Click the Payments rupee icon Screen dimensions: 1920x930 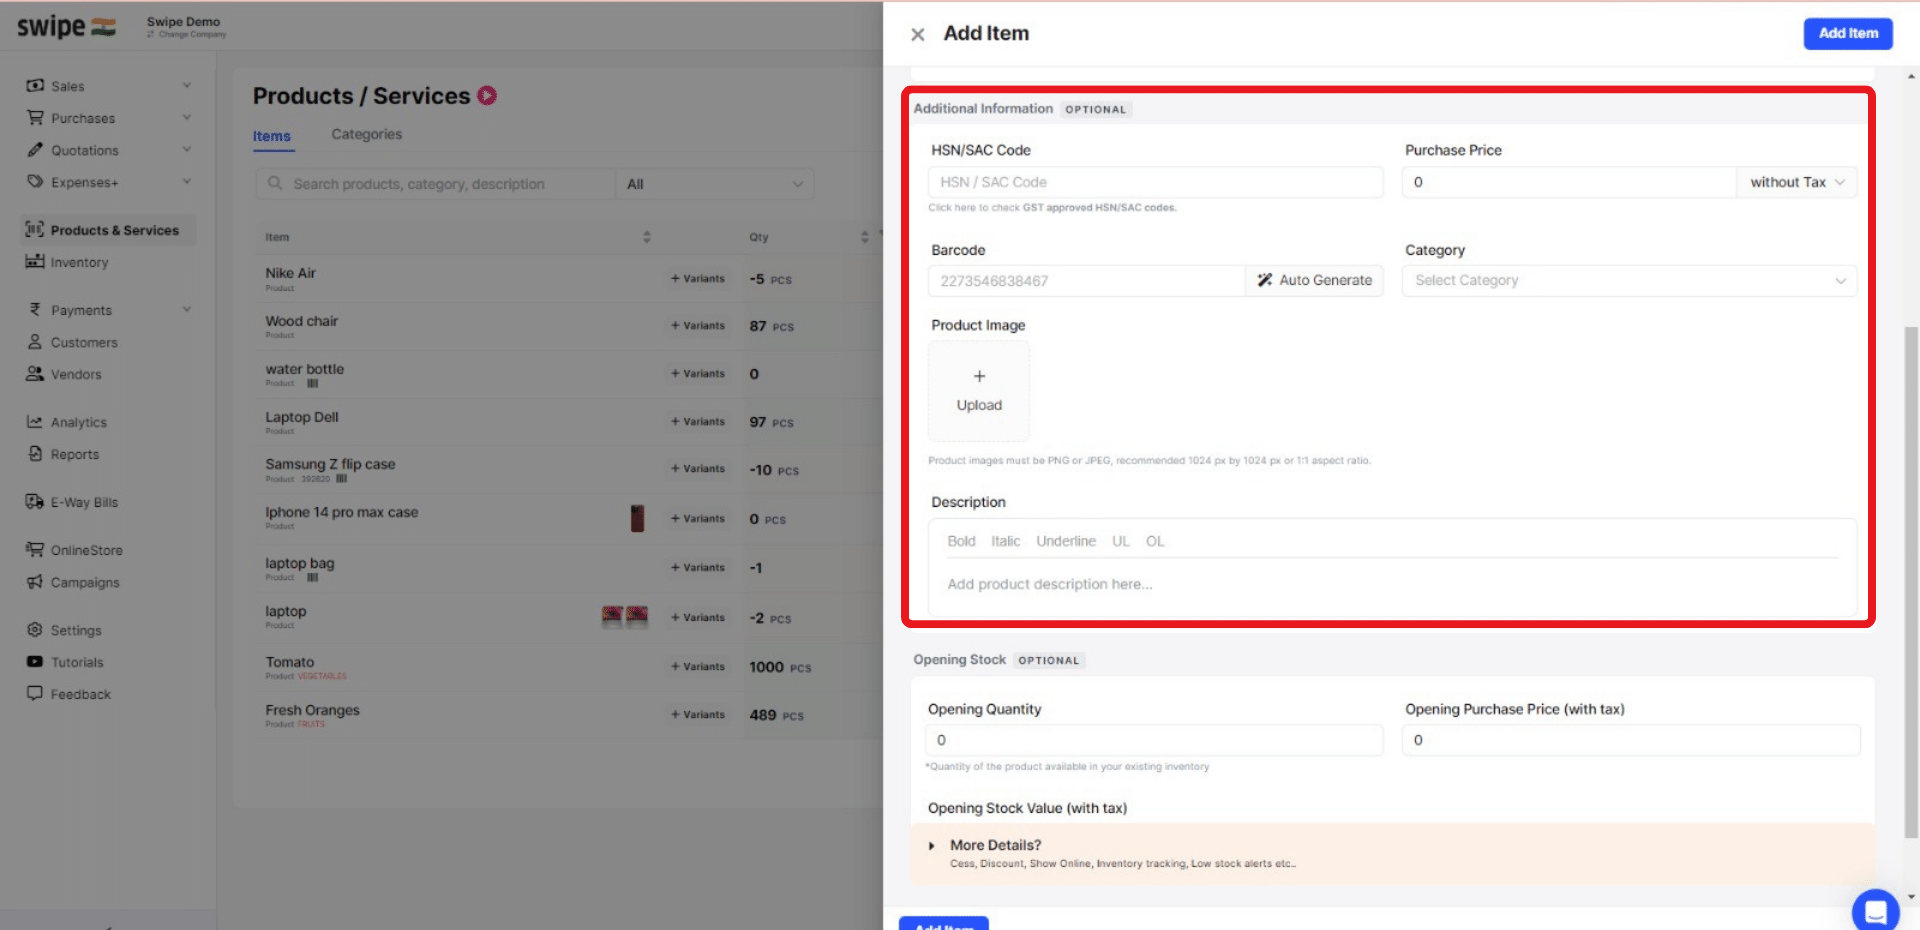click(35, 310)
